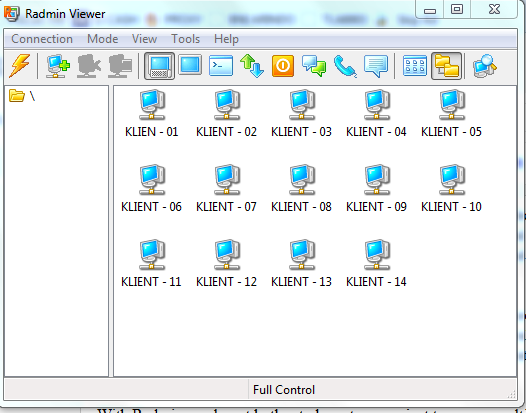Select File Transfer mode arrows icon
Screen dimensions: 526x413
click(x=252, y=66)
